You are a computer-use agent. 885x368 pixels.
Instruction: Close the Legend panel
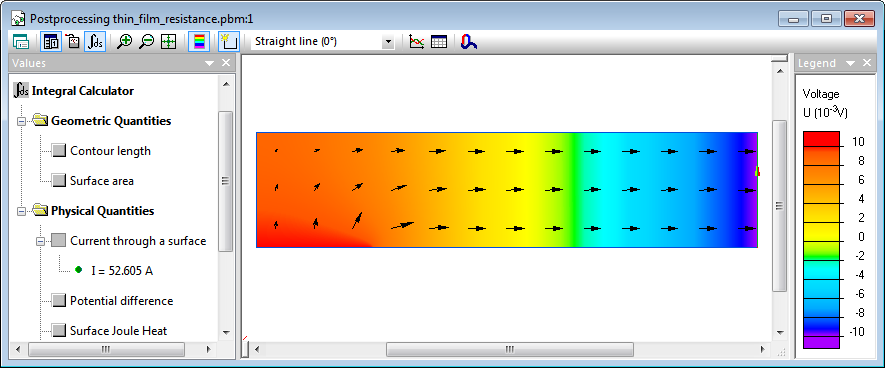(x=867, y=64)
